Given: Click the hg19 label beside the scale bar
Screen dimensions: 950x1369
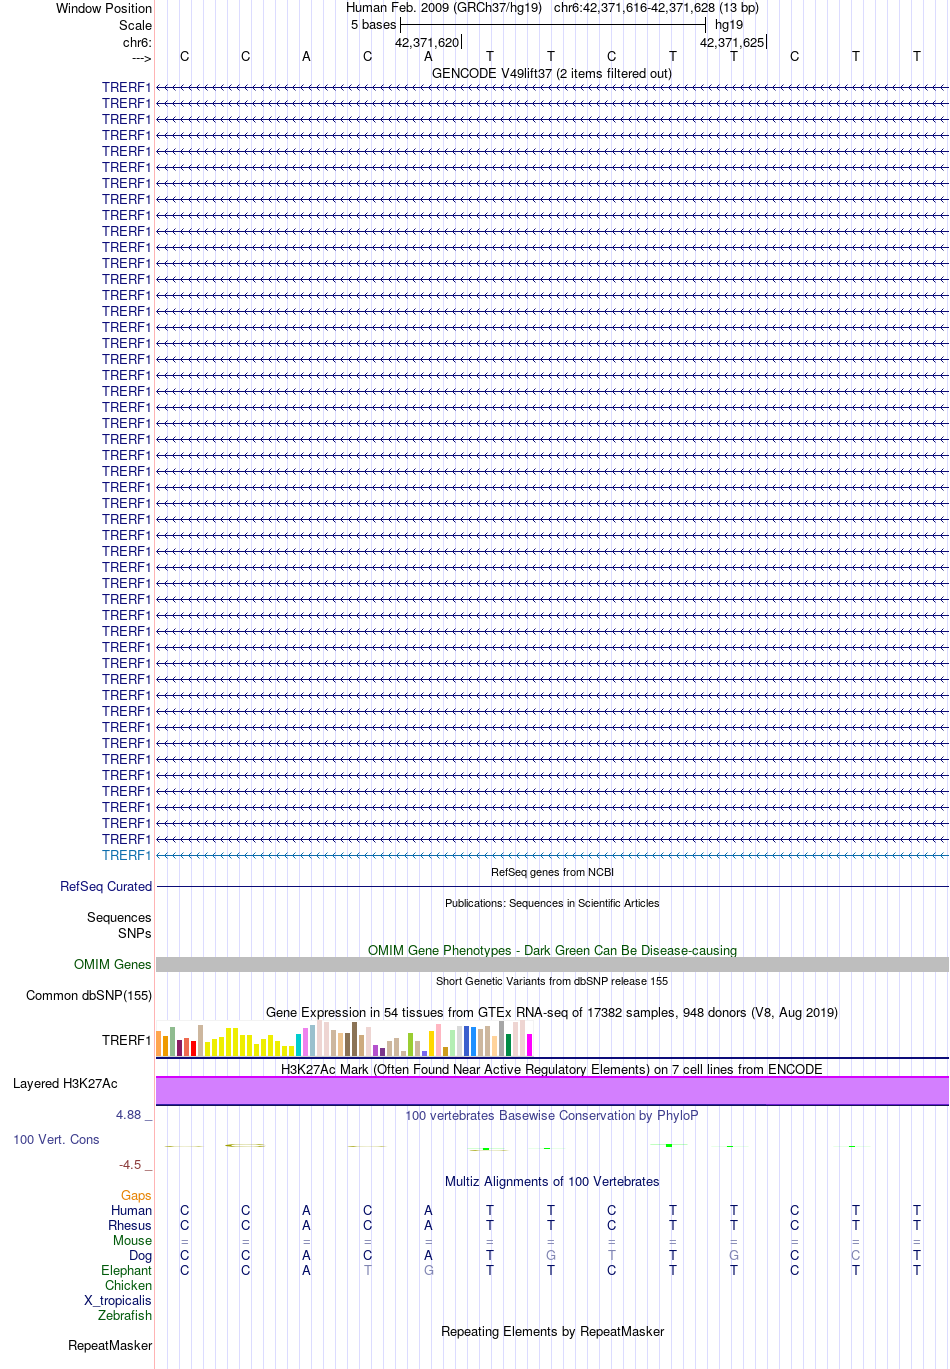Looking at the screenshot, I should pos(729,25).
